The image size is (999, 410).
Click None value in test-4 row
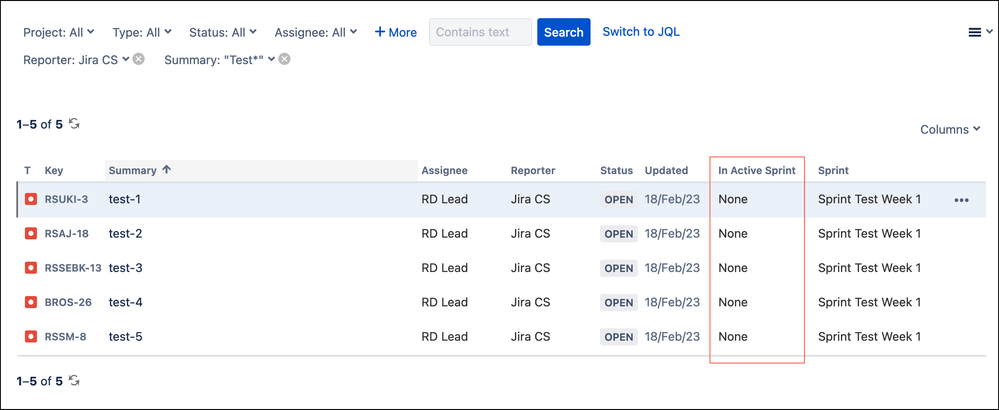tap(733, 302)
